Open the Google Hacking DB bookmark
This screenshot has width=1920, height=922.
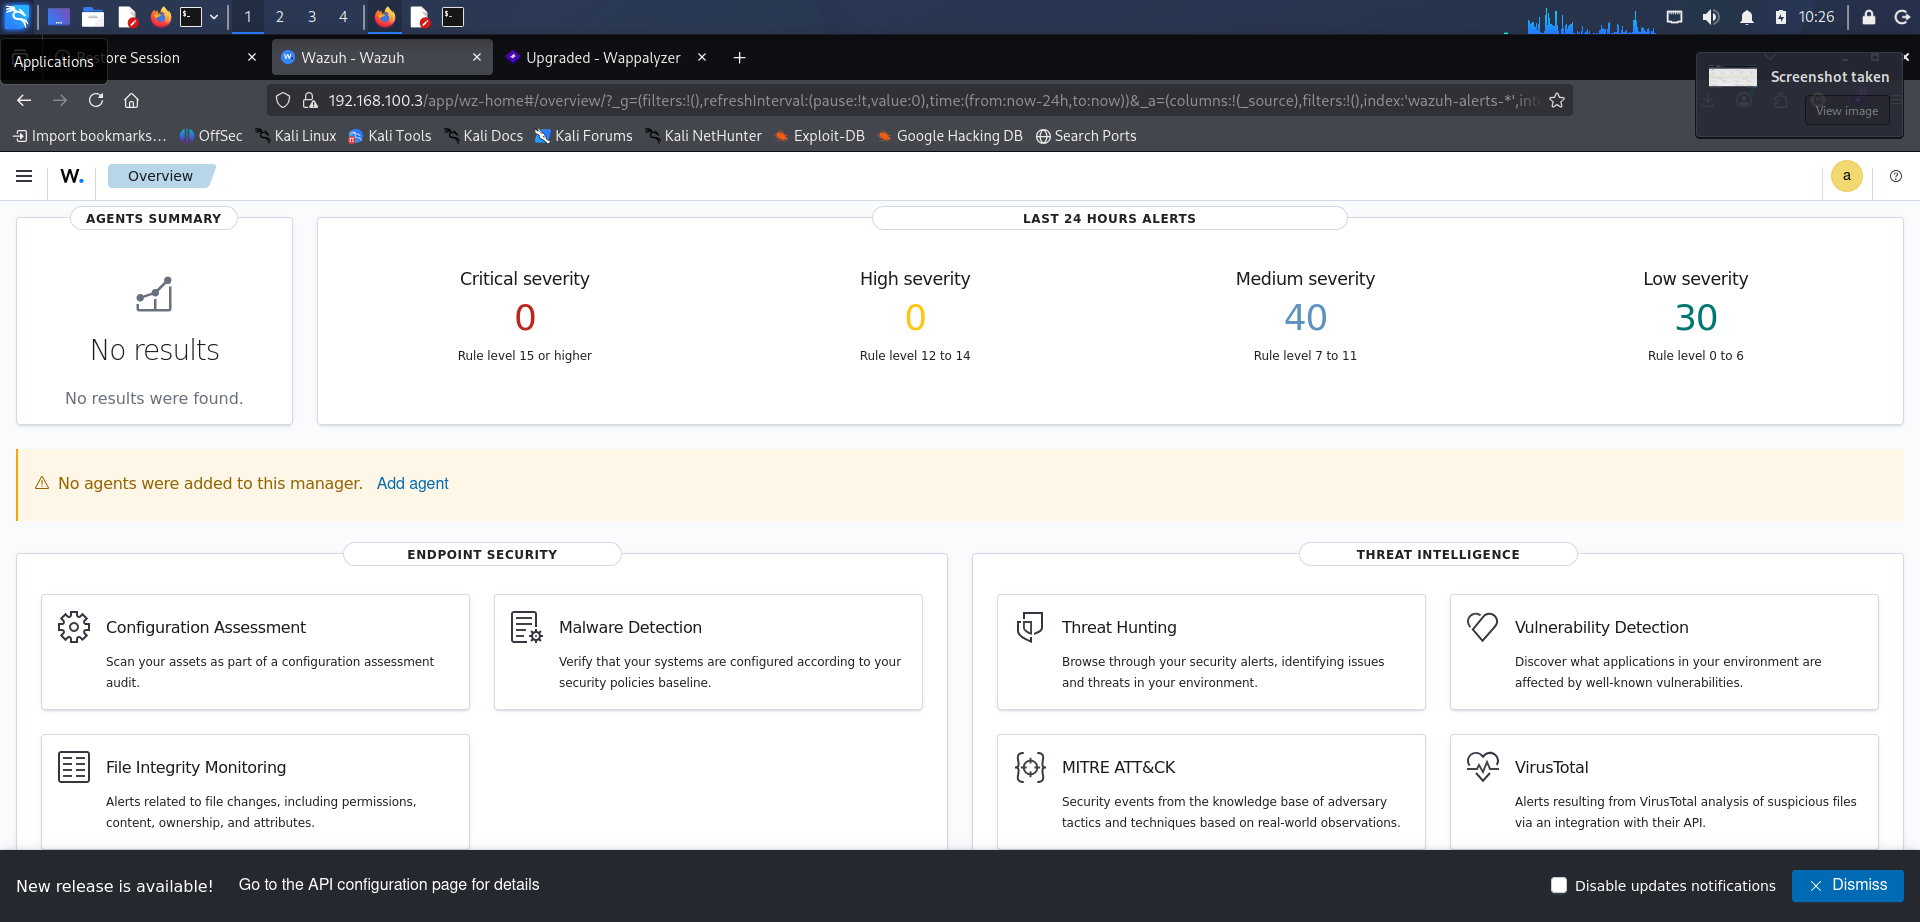(949, 136)
